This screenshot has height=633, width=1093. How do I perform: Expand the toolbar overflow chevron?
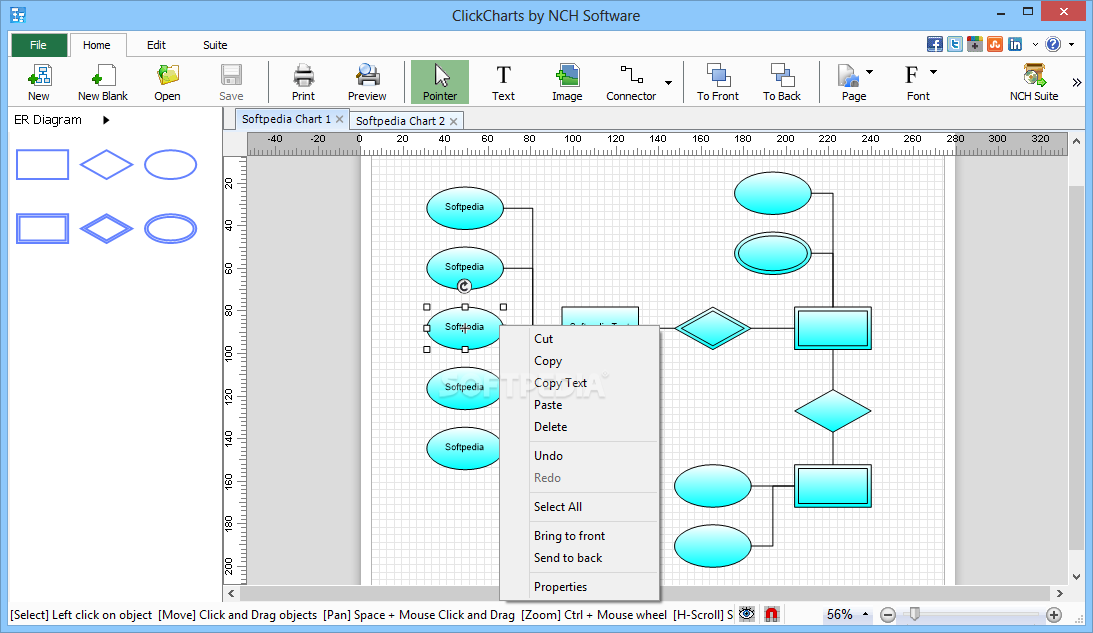click(1077, 82)
